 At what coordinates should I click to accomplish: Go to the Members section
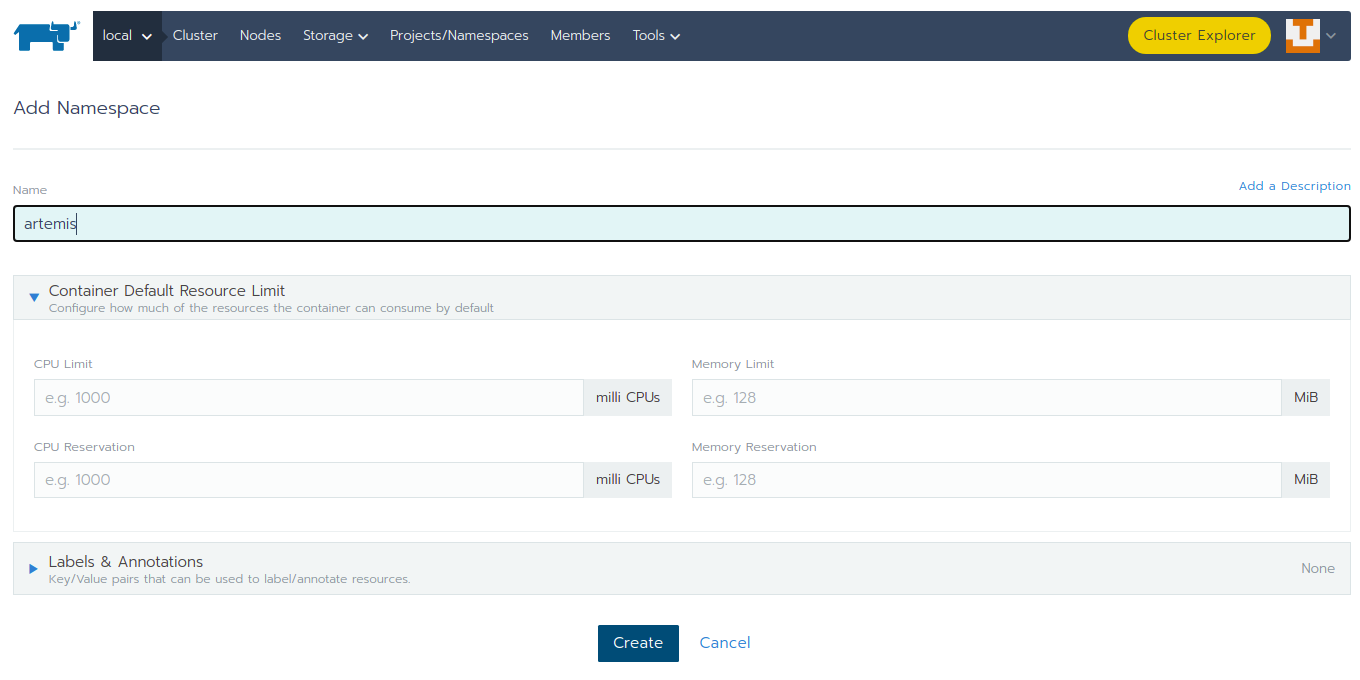coord(580,35)
